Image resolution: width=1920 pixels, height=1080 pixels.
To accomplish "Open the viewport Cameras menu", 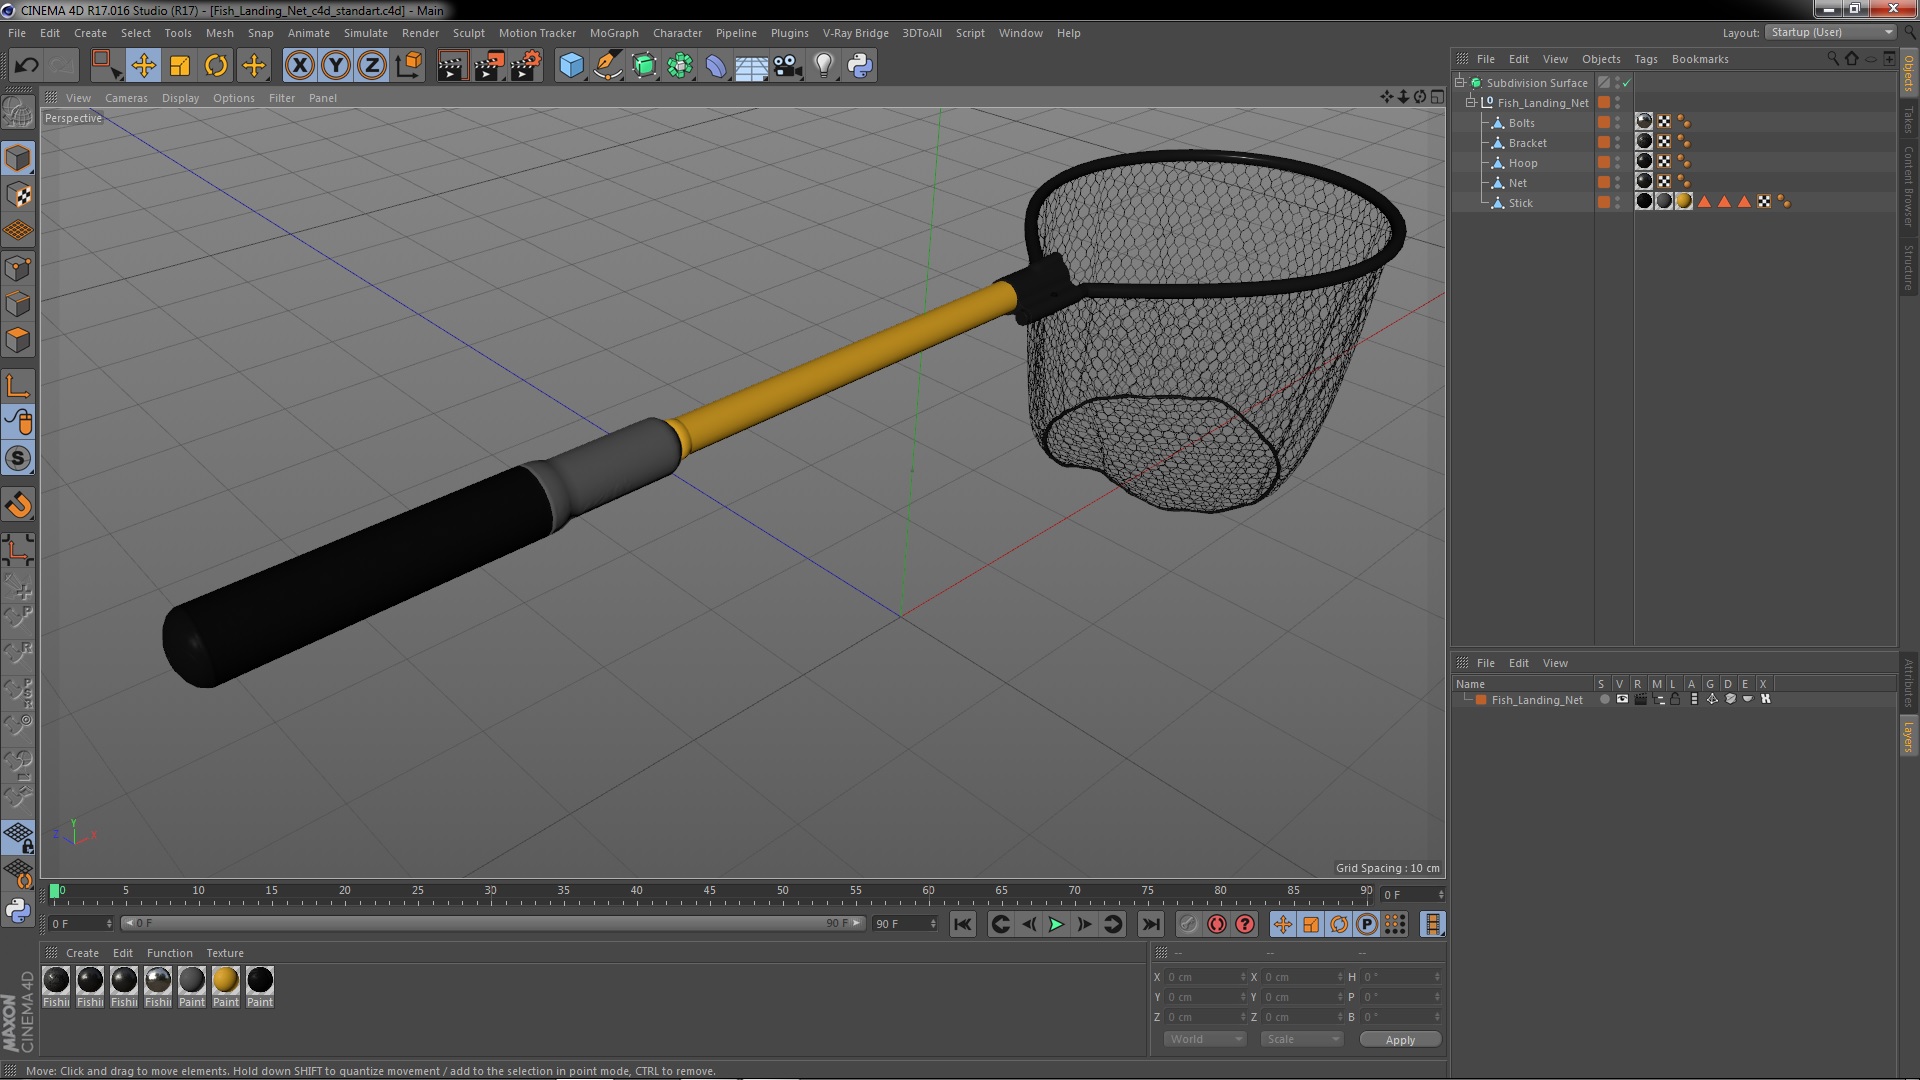I will [x=126, y=98].
